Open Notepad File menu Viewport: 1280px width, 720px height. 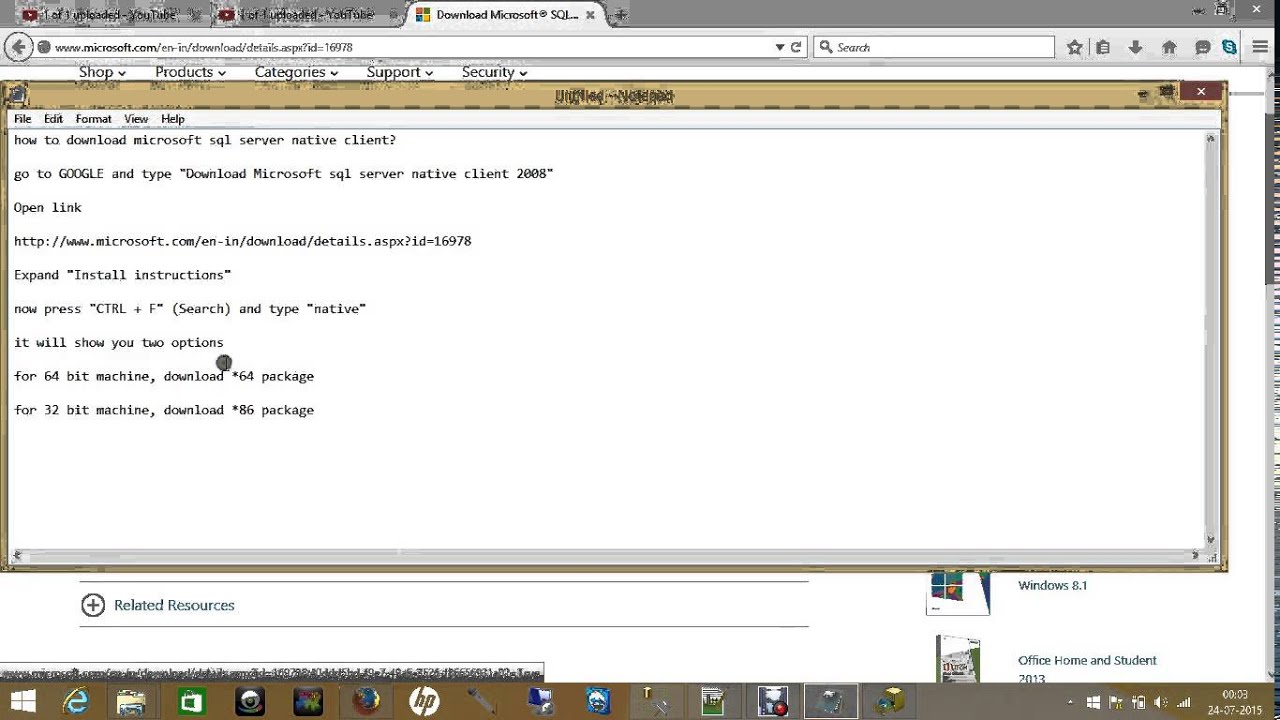click(22, 119)
